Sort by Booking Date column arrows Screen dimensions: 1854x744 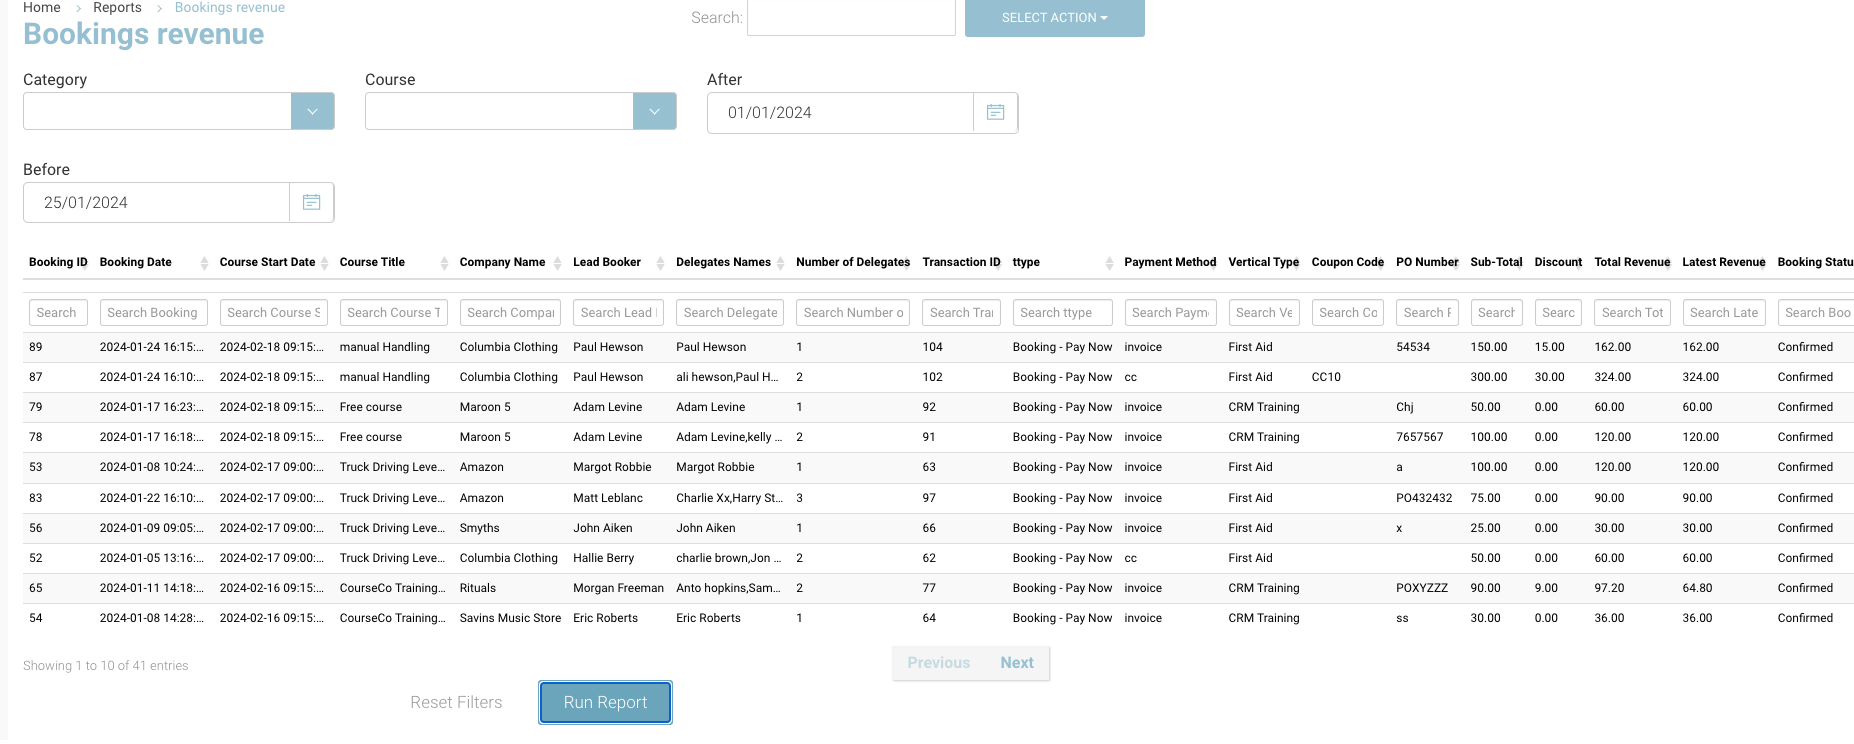[204, 263]
